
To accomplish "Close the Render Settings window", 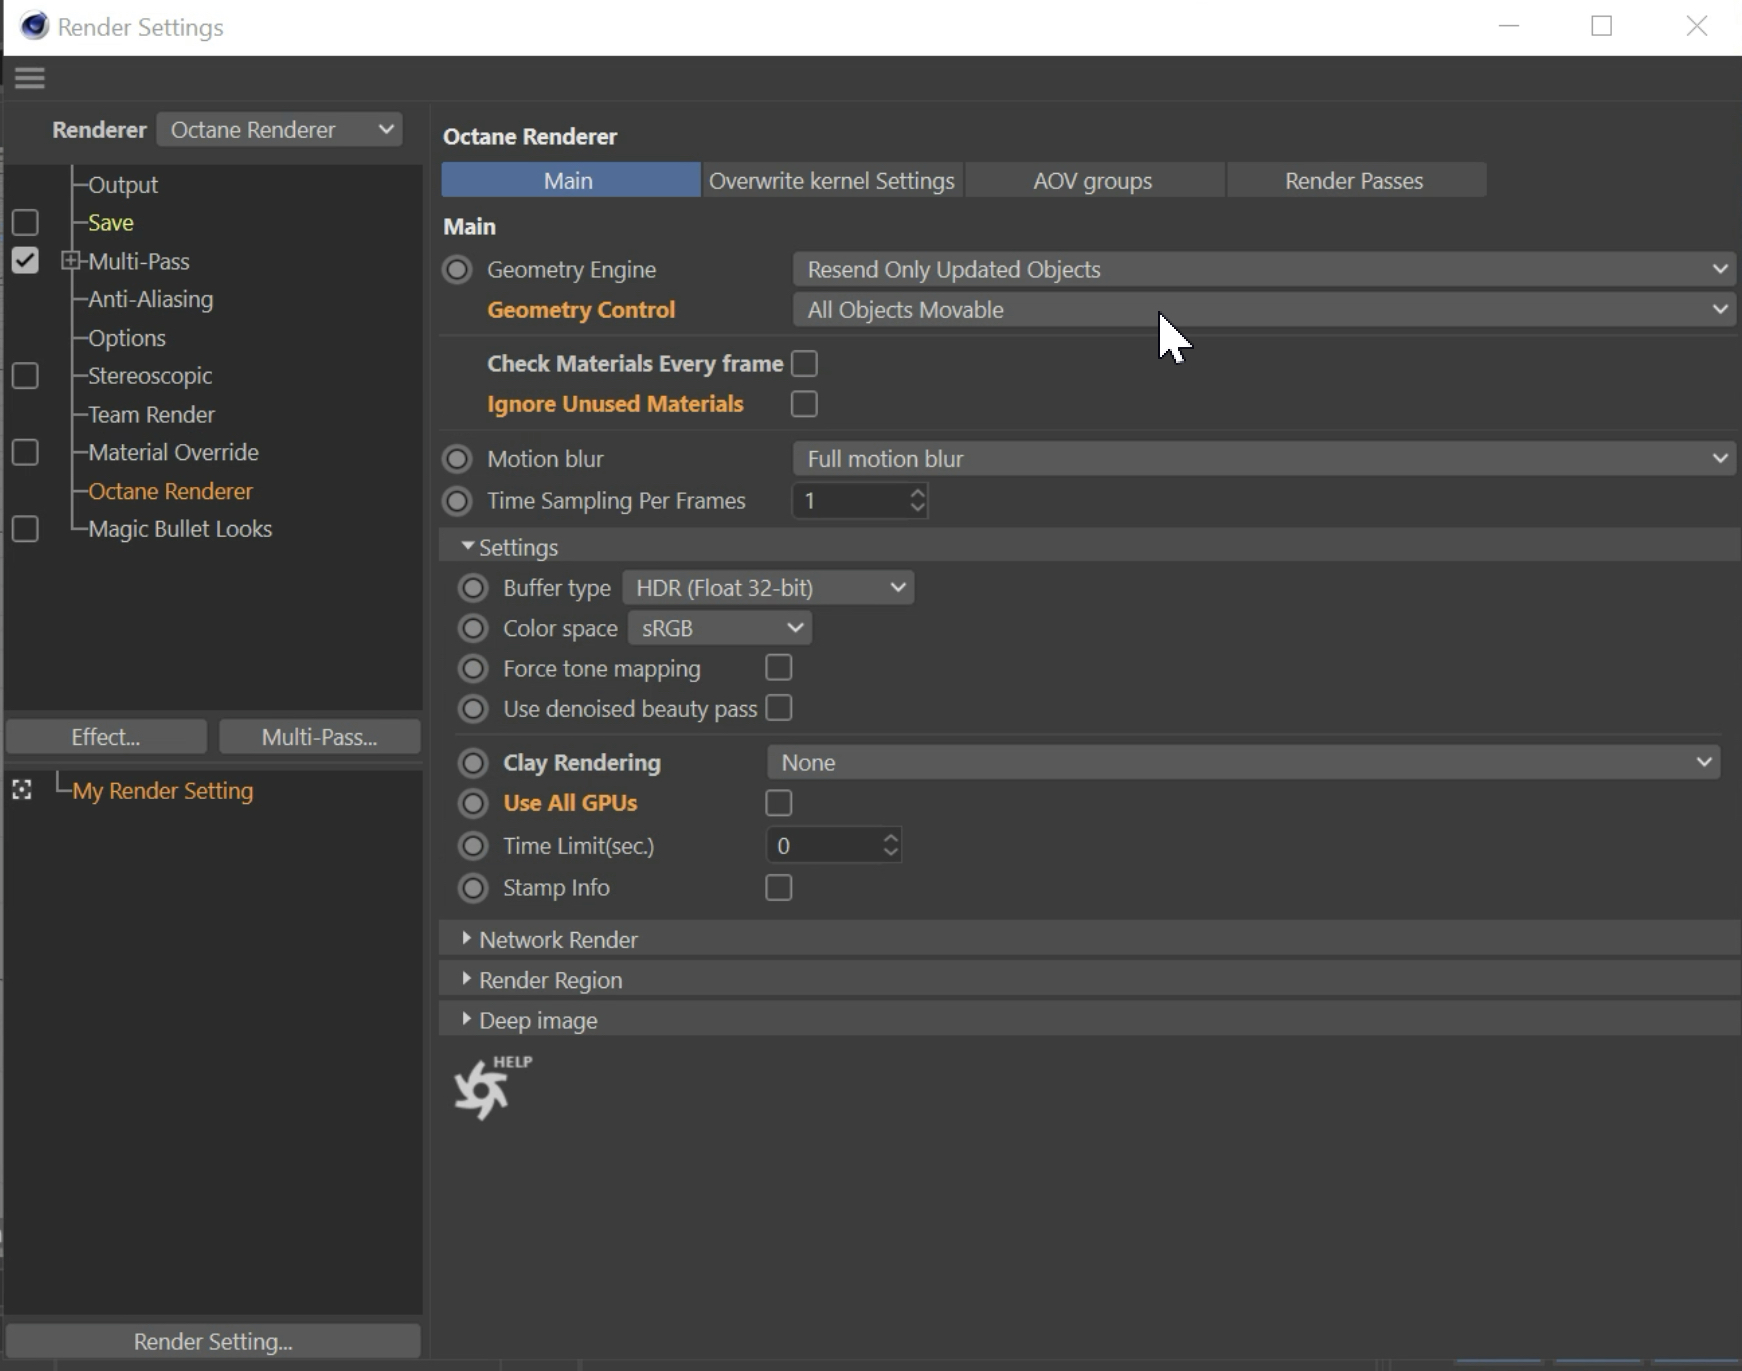I will (1697, 26).
